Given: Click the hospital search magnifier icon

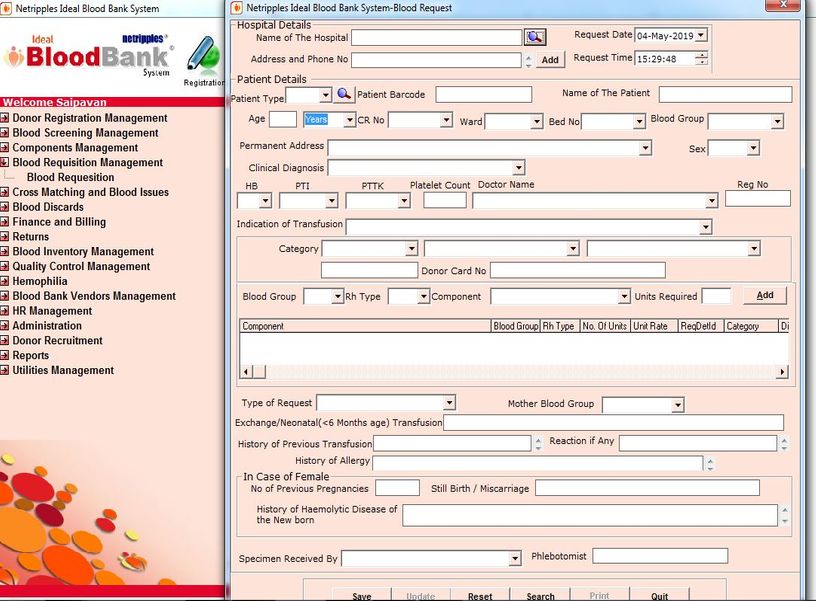Looking at the screenshot, I should [534, 37].
